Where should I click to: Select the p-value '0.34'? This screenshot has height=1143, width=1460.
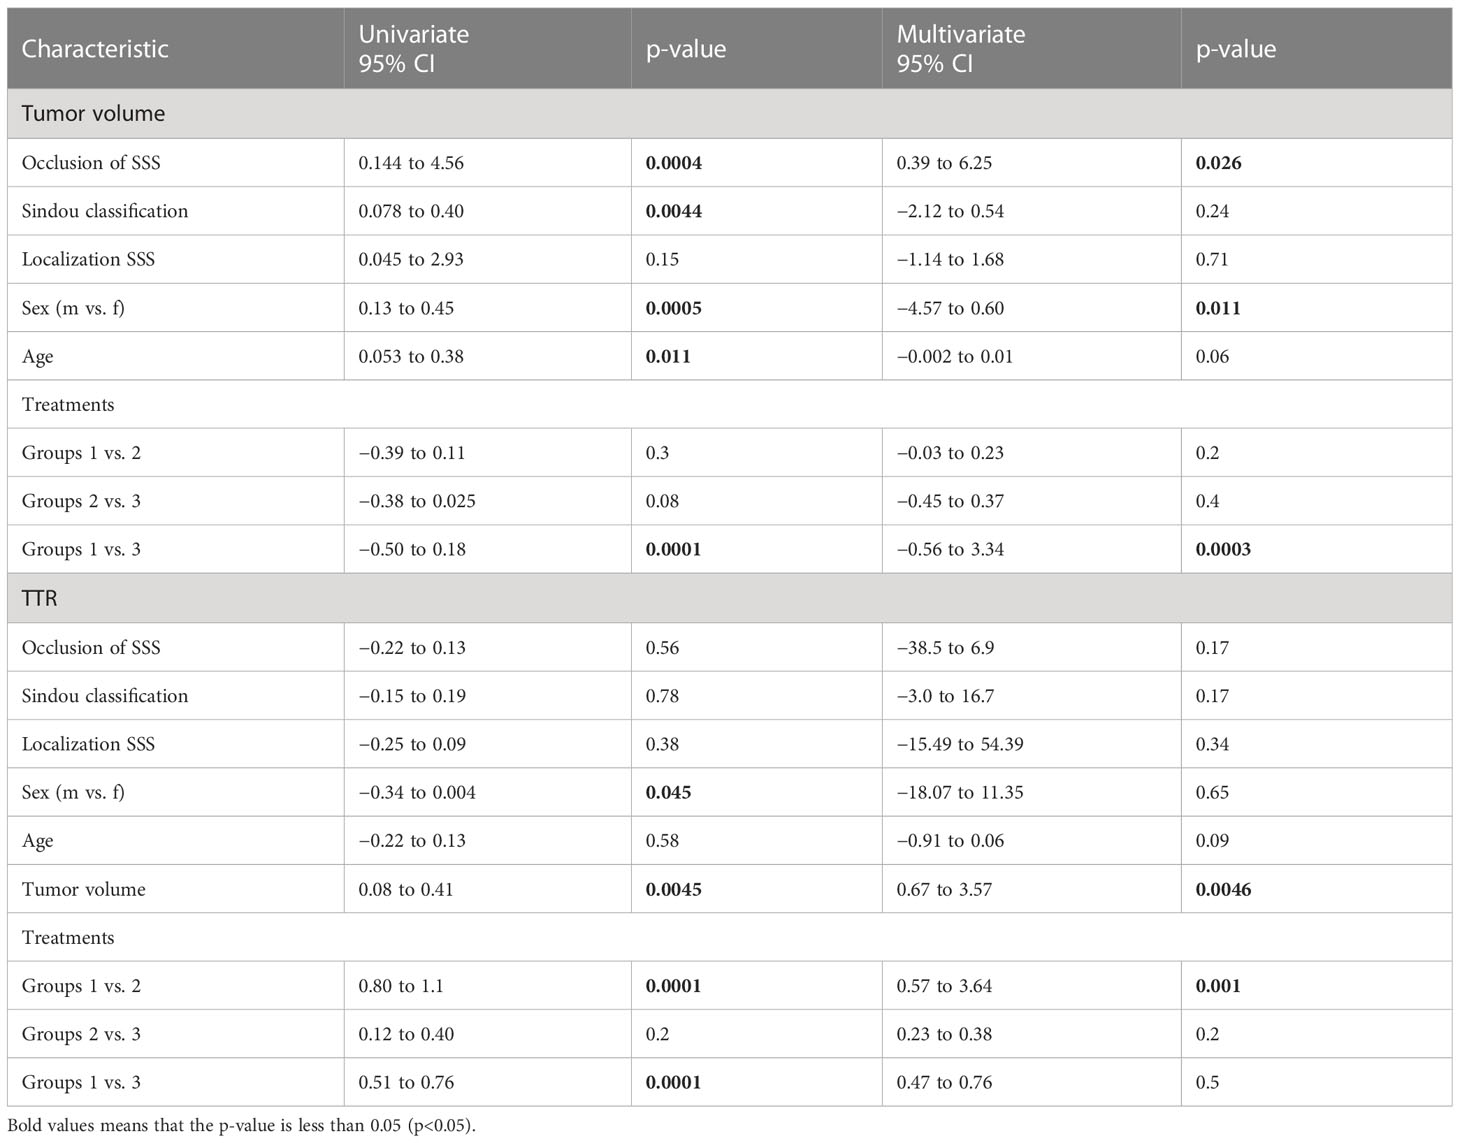point(1212,744)
